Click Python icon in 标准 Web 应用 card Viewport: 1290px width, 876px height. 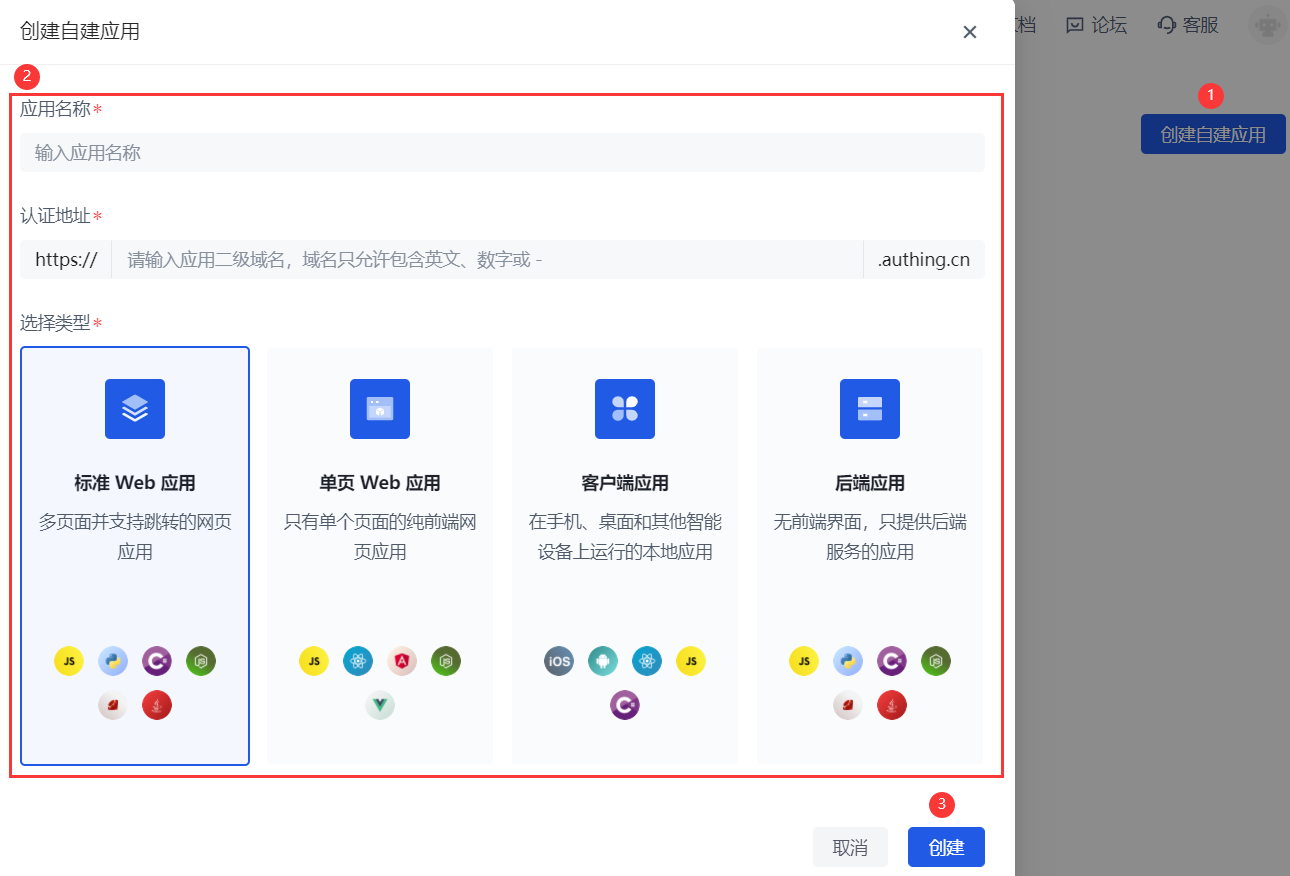[113, 661]
